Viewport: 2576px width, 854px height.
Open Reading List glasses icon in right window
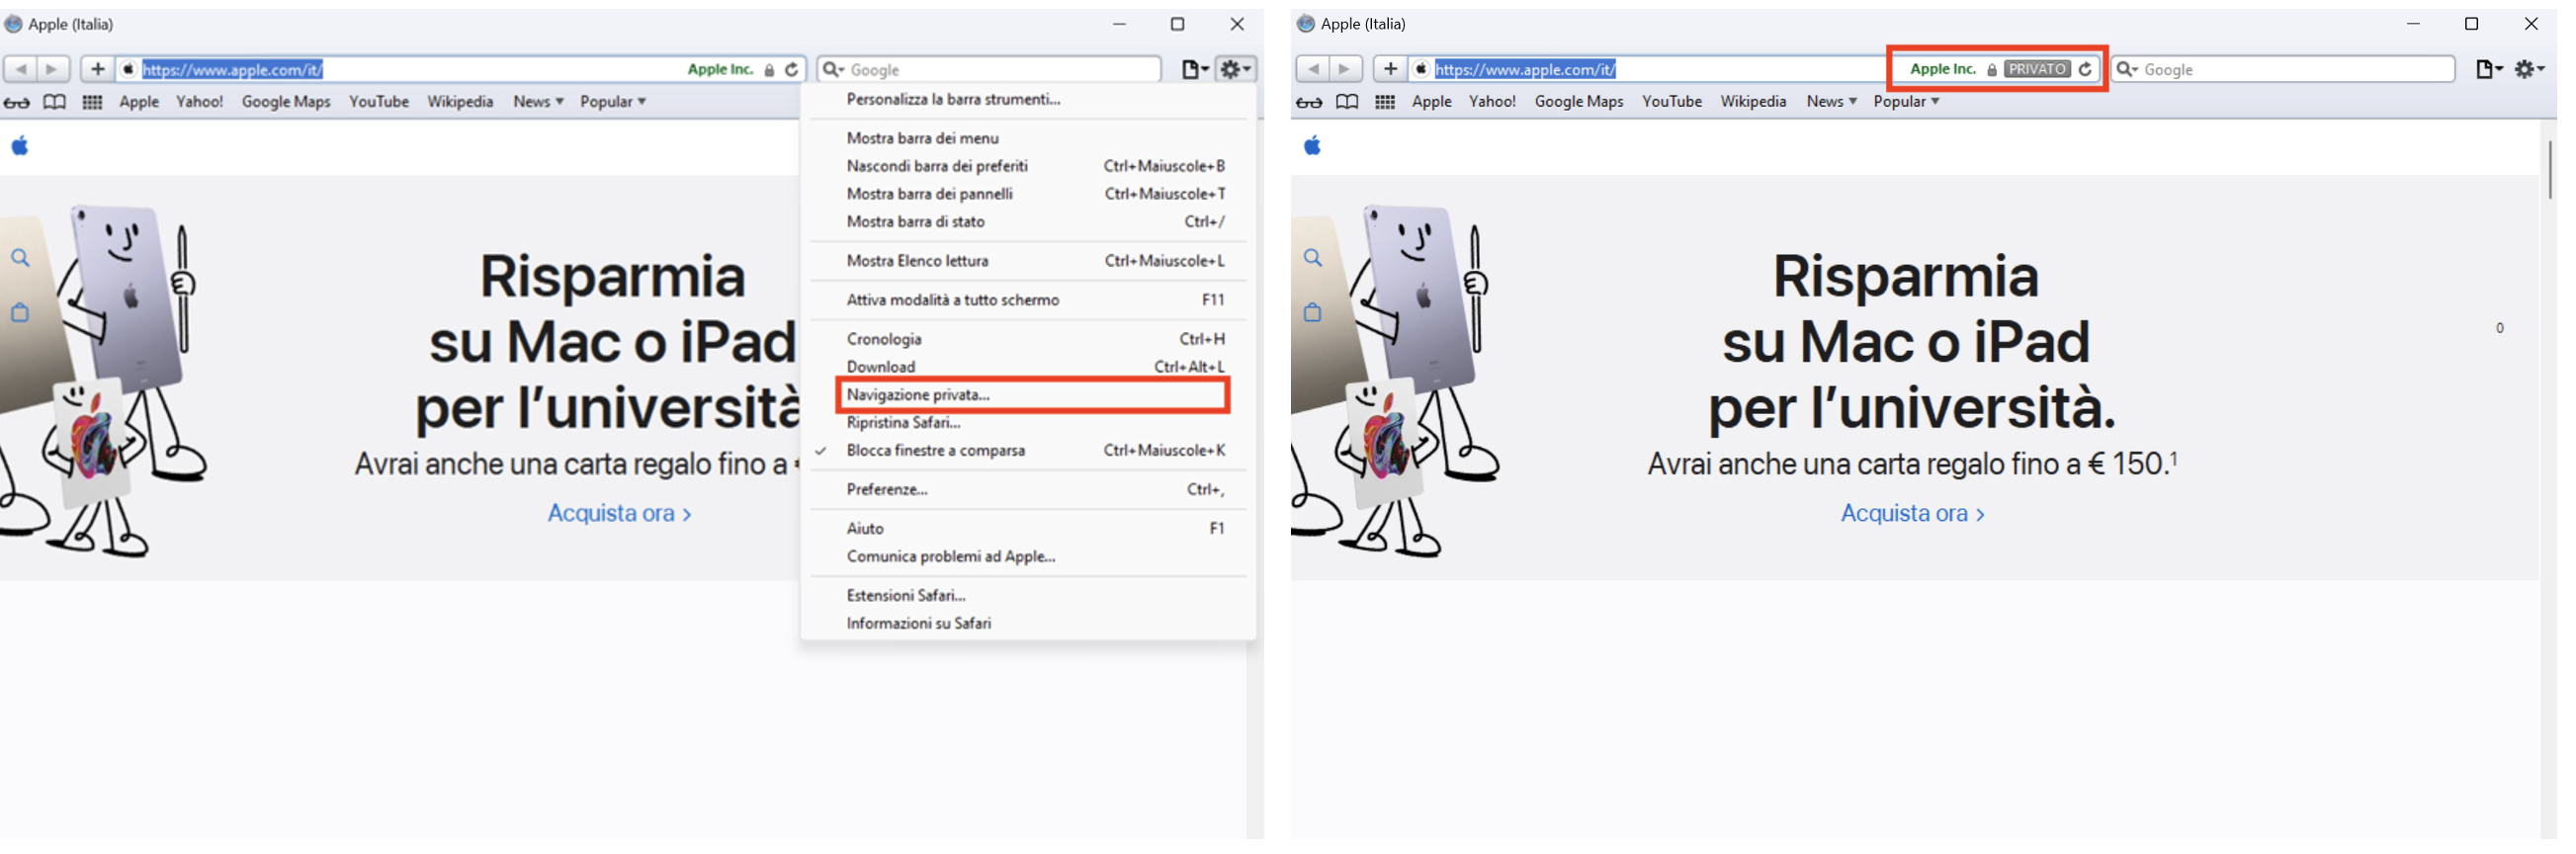pyautogui.click(x=1310, y=102)
